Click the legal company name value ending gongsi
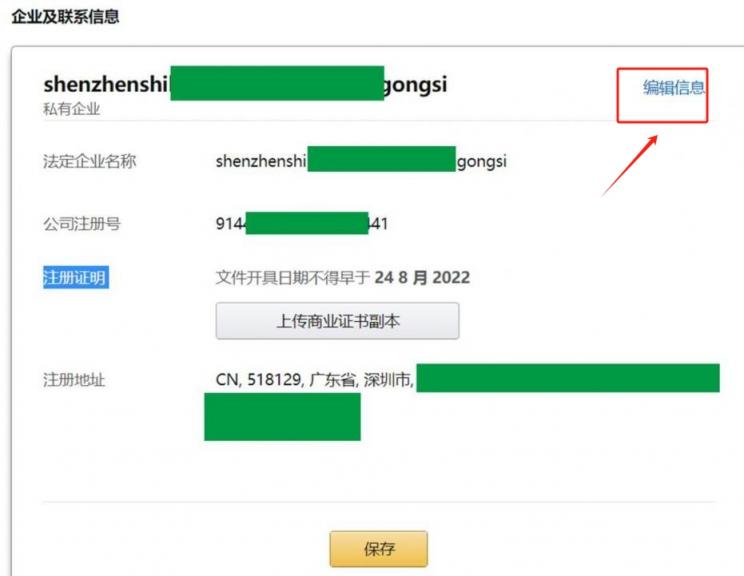Viewport: 744px width, 576px height. pos(361,161)
